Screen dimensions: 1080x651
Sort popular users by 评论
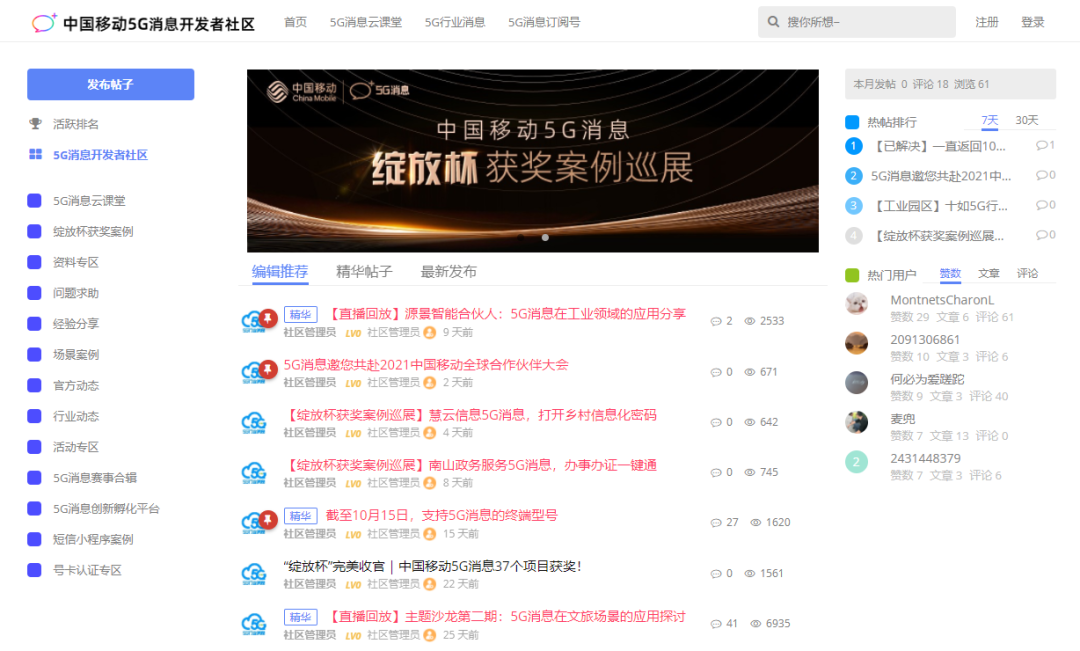tap(1027, 273)
